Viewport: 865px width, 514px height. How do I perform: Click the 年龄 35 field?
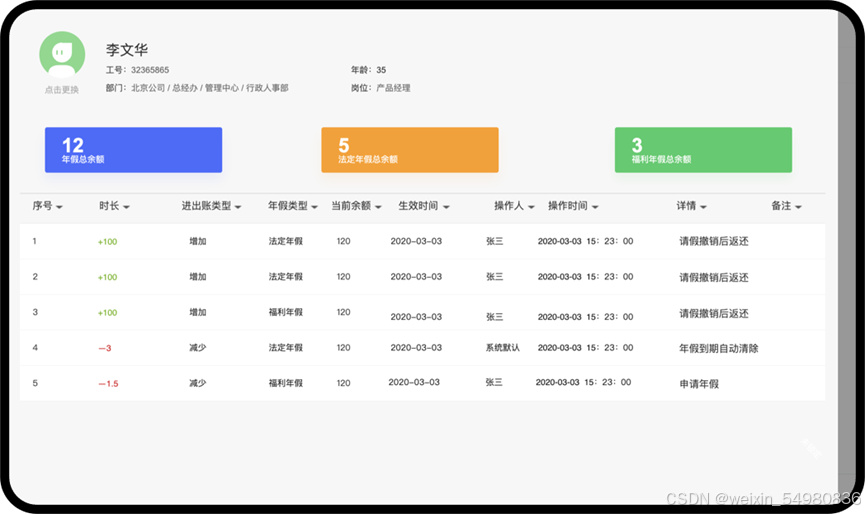point(369,70)
